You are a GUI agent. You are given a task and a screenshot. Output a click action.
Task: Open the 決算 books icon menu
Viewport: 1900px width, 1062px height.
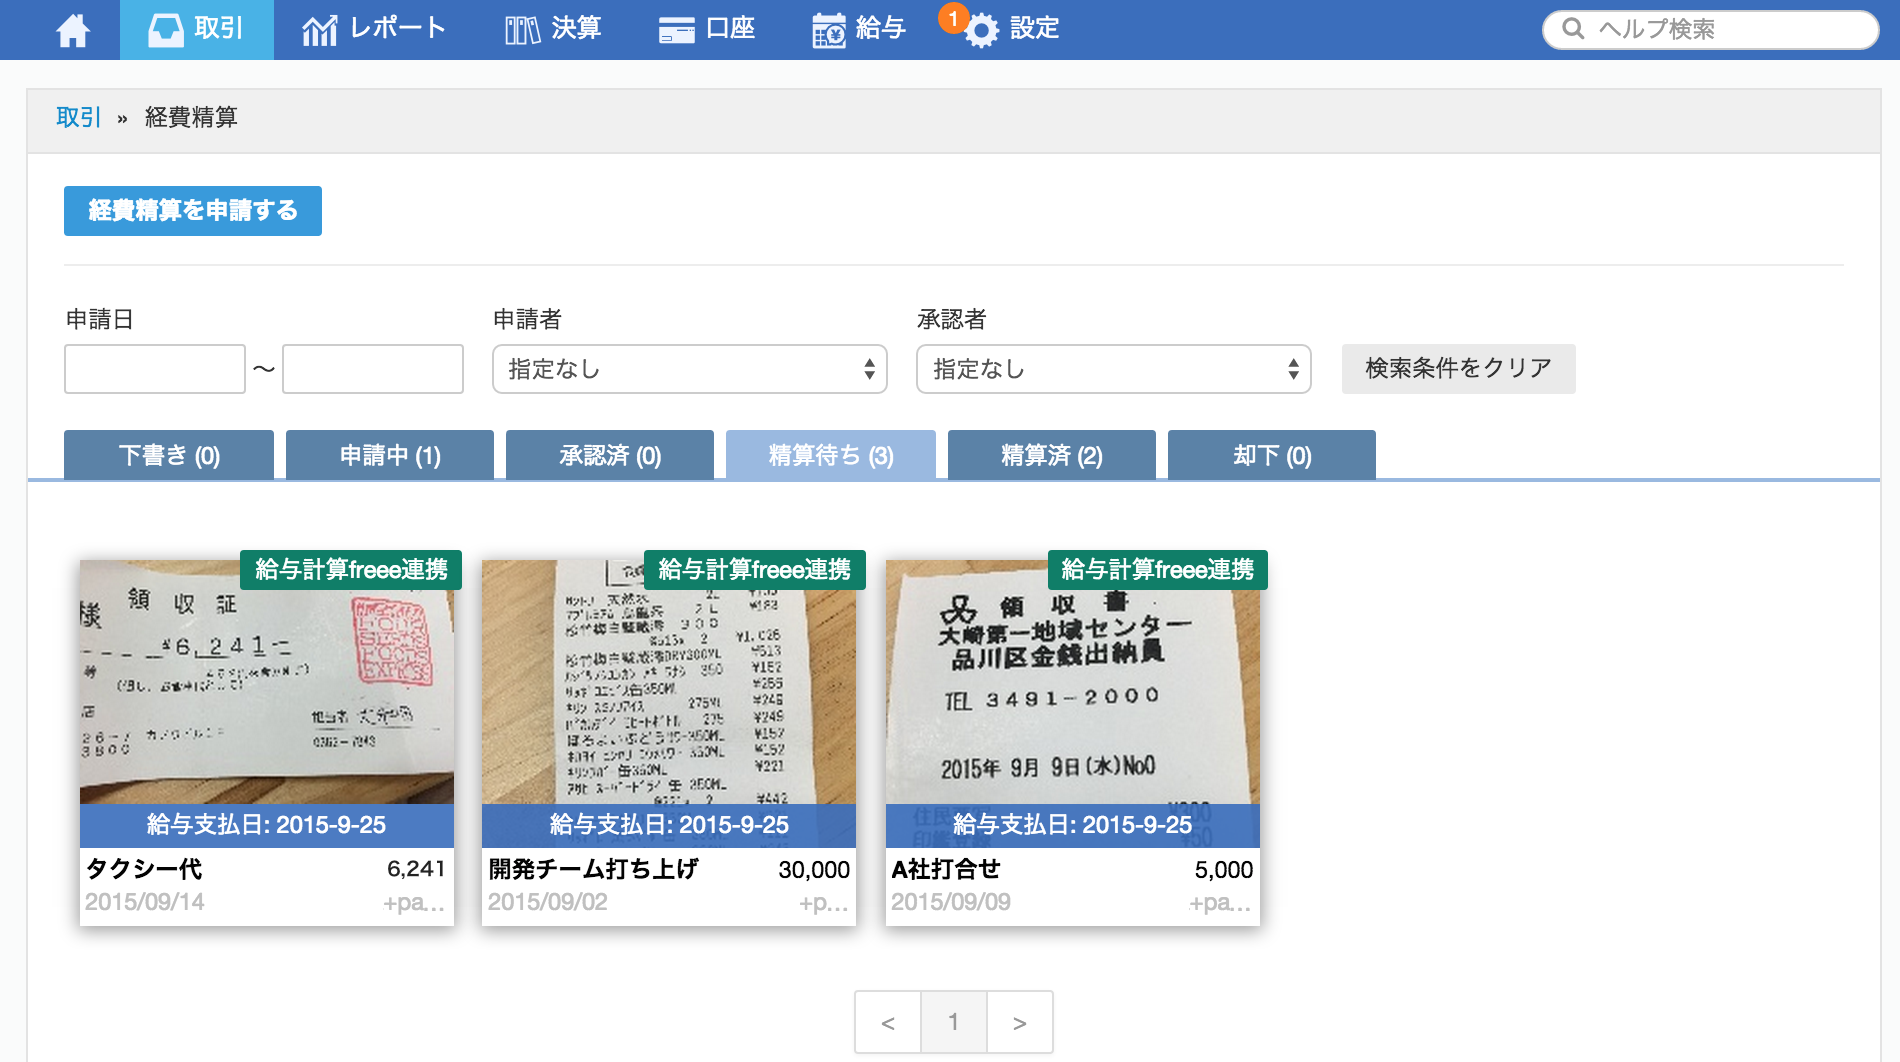[522, 30]
